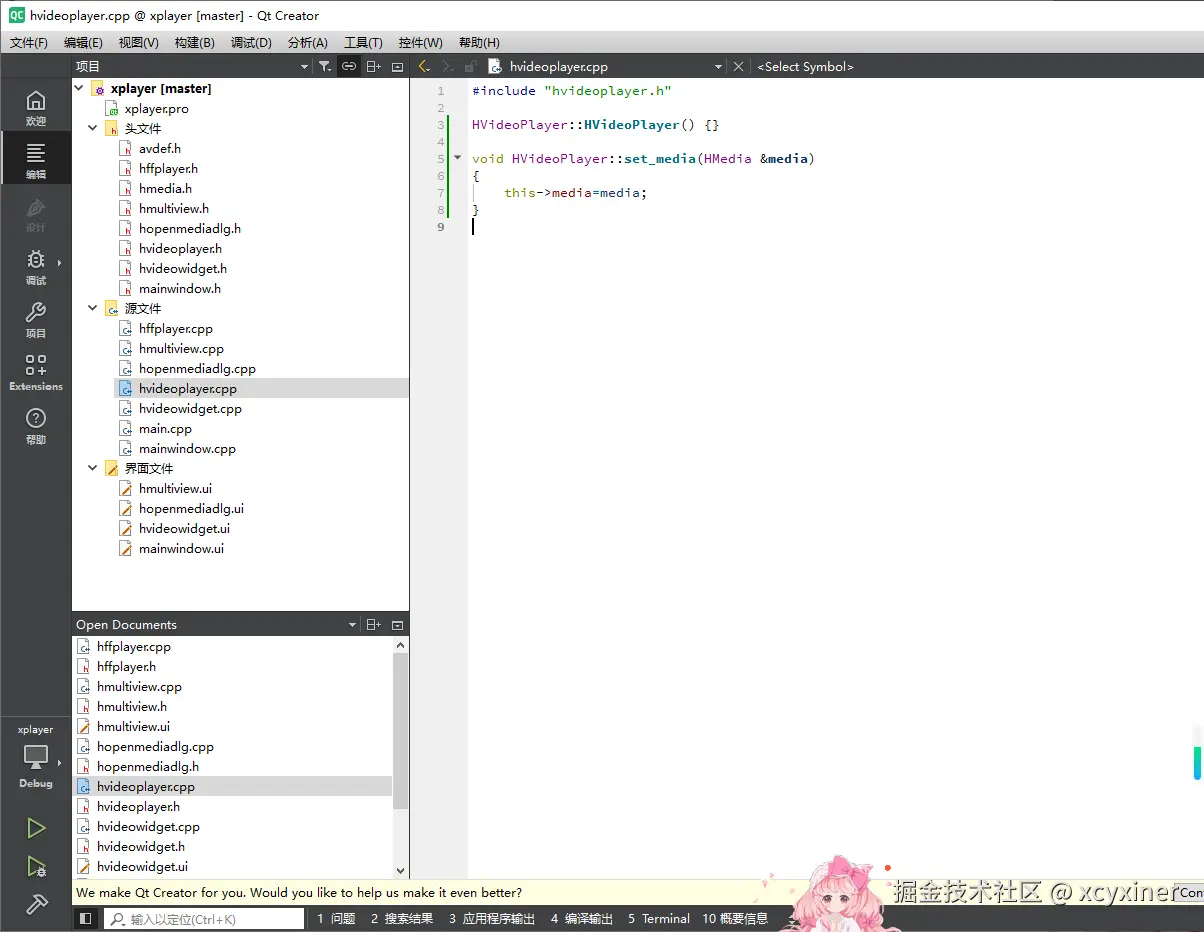Show the 4 编译输出 compile output pane
Image resolution: width=1204 pixels, height=932 pixels.
[x=582, y=918]
